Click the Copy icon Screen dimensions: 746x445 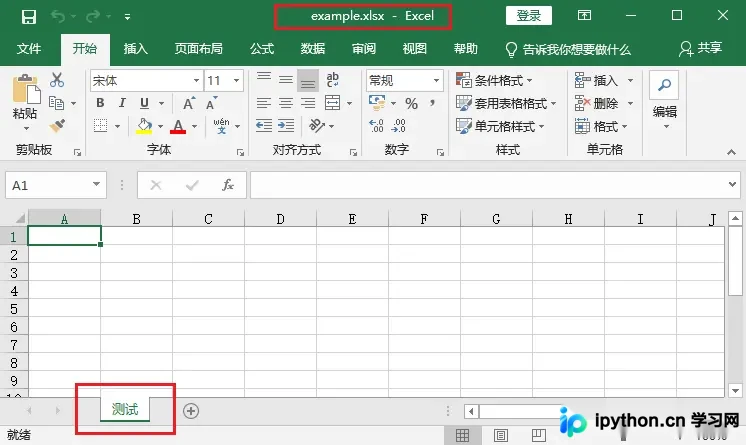click(x=57, y=103)
